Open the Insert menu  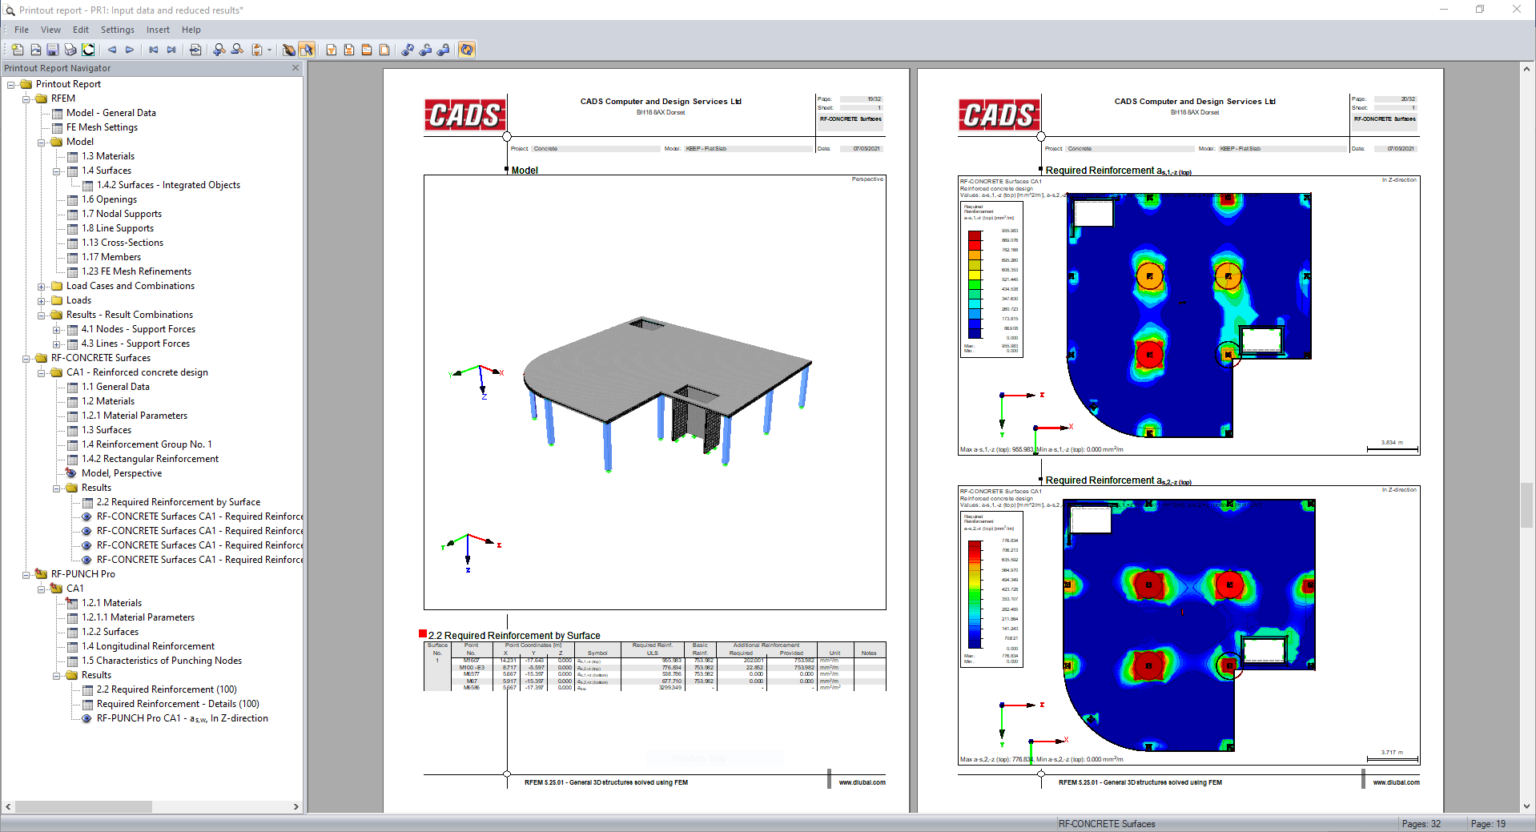[158, 29]
